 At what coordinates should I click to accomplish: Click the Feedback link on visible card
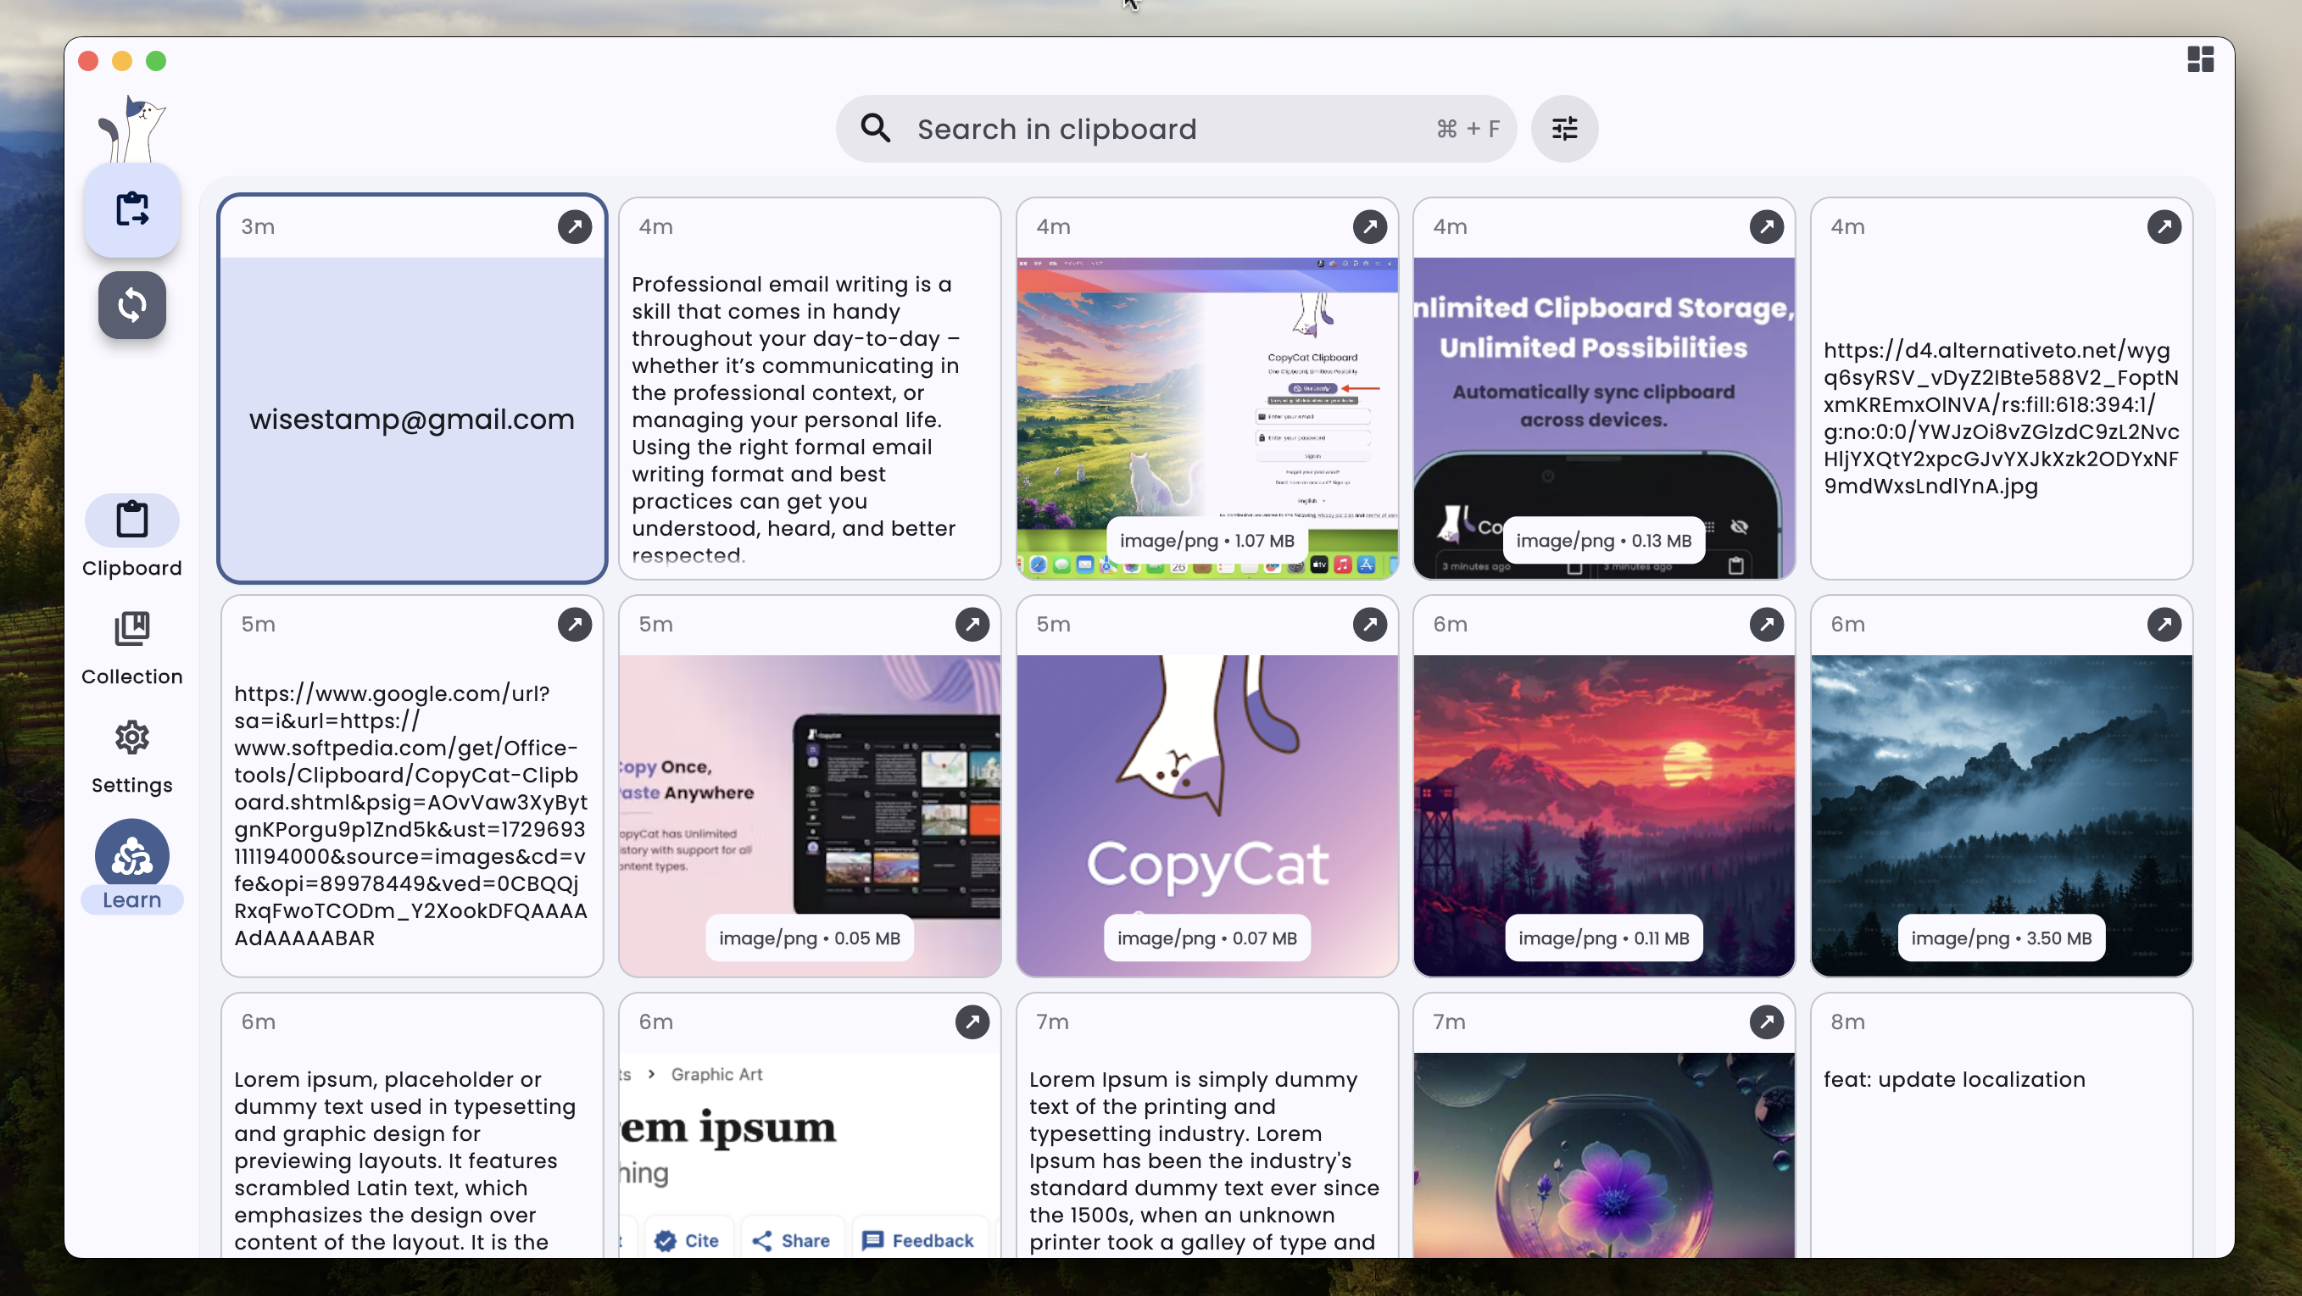click(x=919, y=1239)
